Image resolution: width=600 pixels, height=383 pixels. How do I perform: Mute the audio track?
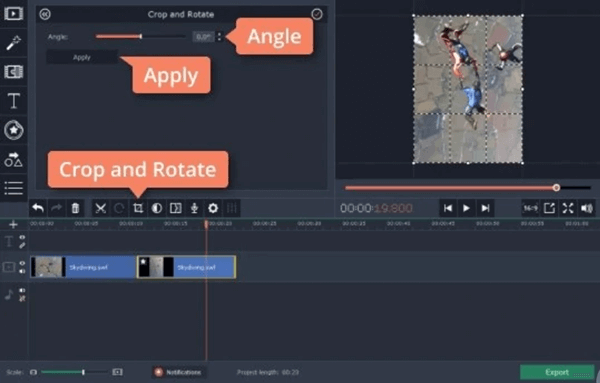[x=22, y=290]
